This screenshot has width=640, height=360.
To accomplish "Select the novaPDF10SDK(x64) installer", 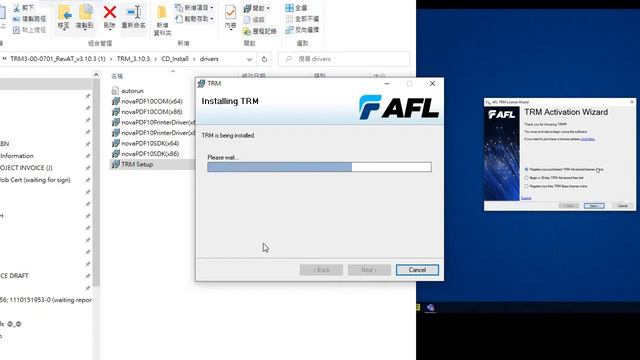I will click(x=145, y=143).
